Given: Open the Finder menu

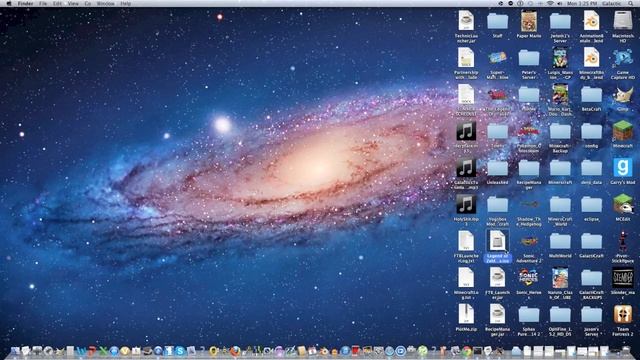Looking at the screenshot, I should [26, 3].
